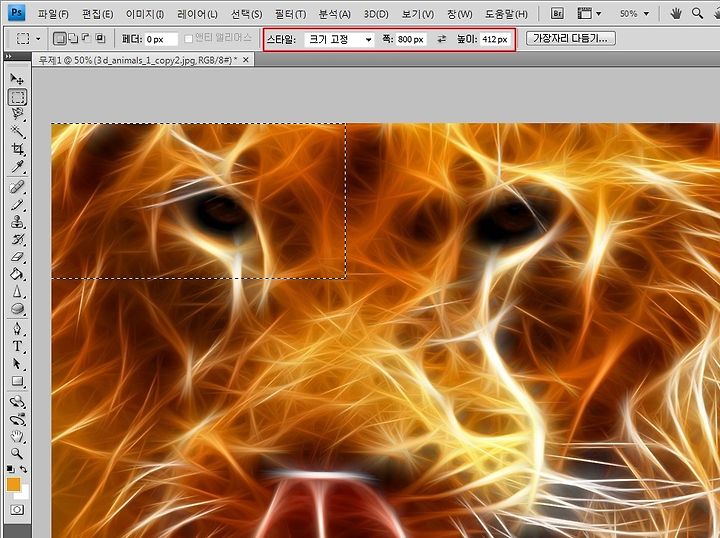
Task: Select the Zoom tool in toolbox
Action: (17, 454)
